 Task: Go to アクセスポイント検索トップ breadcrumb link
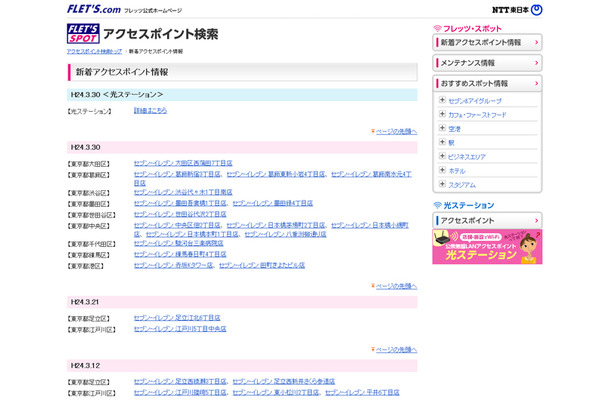94,51
